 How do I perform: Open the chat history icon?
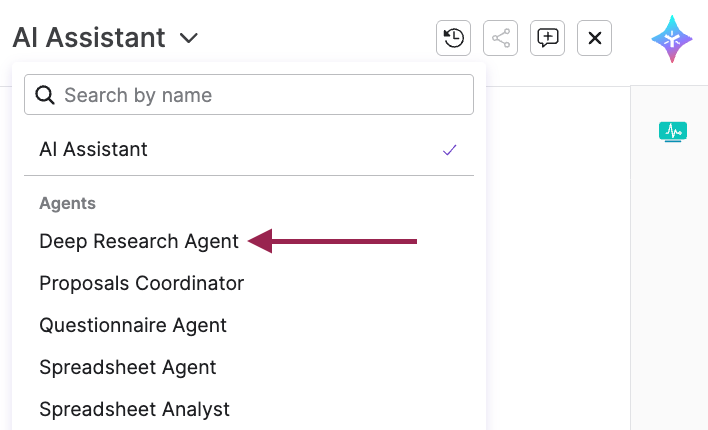click(454, 38)
